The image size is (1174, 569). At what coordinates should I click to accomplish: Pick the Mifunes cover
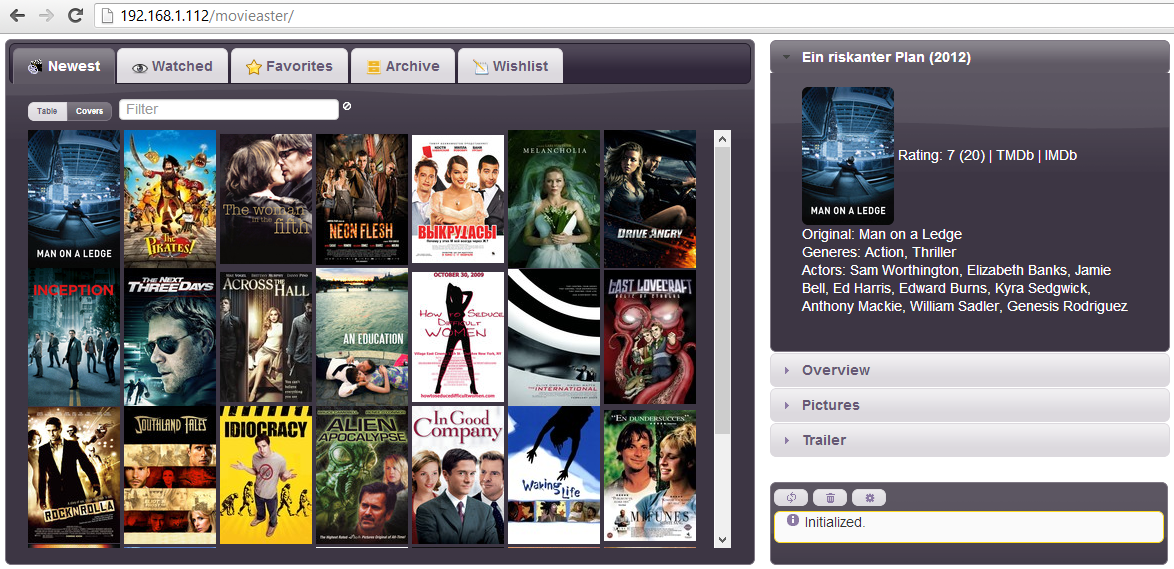tap(650, 475)
